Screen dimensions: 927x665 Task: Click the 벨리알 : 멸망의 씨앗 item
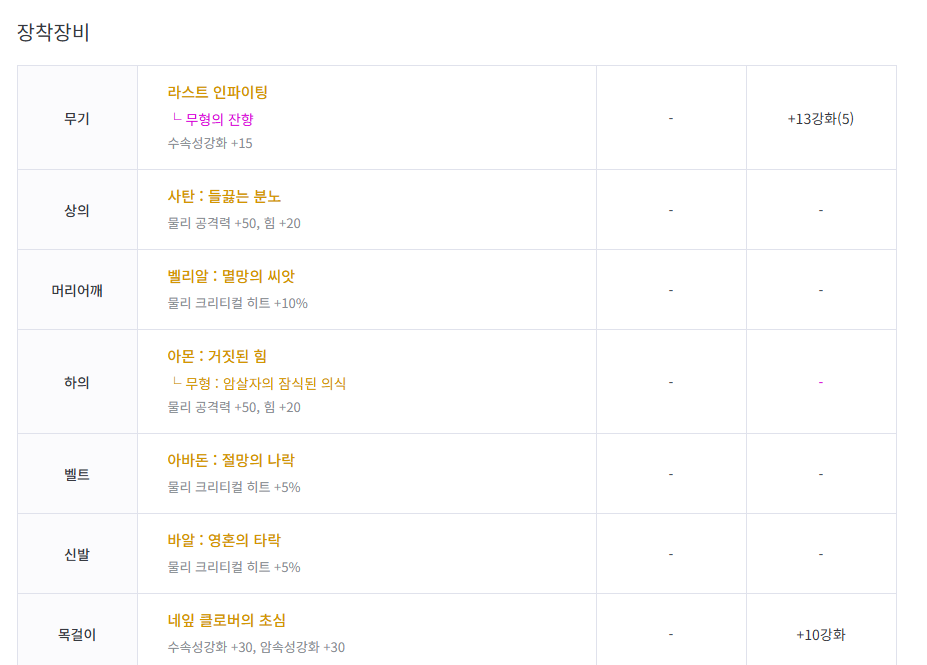[x=231, y=276]
